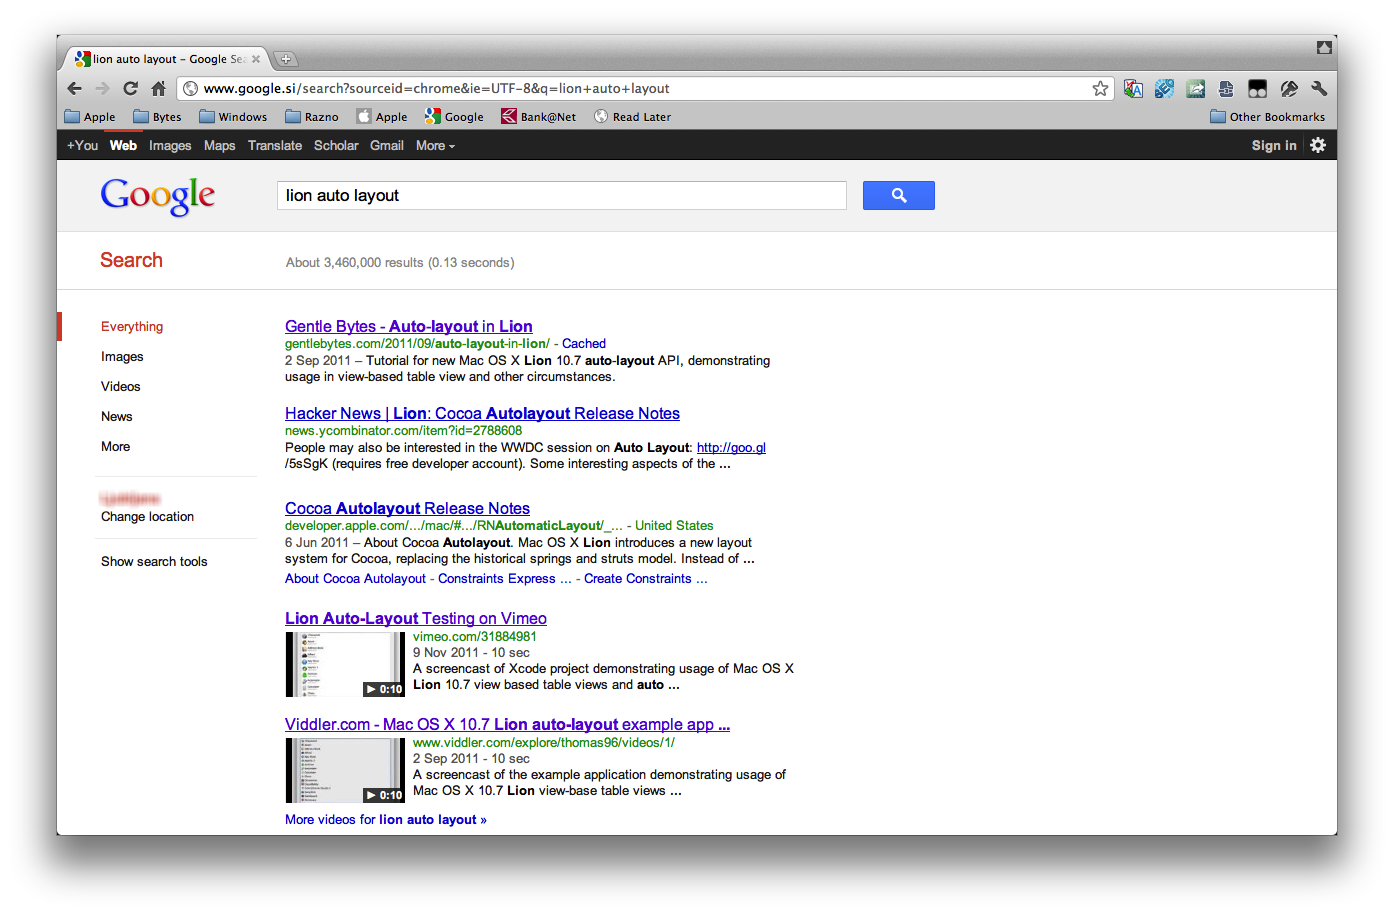Open the Cached link for Gentle Bytes

click(x=584, y=344)
